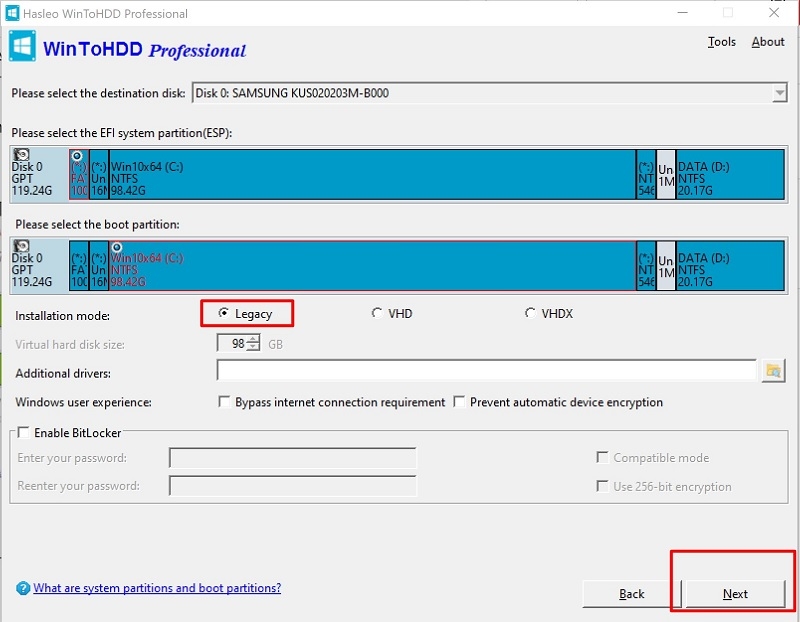Select 1M unallocated block in ESP panel

click(x=666, y=175)
